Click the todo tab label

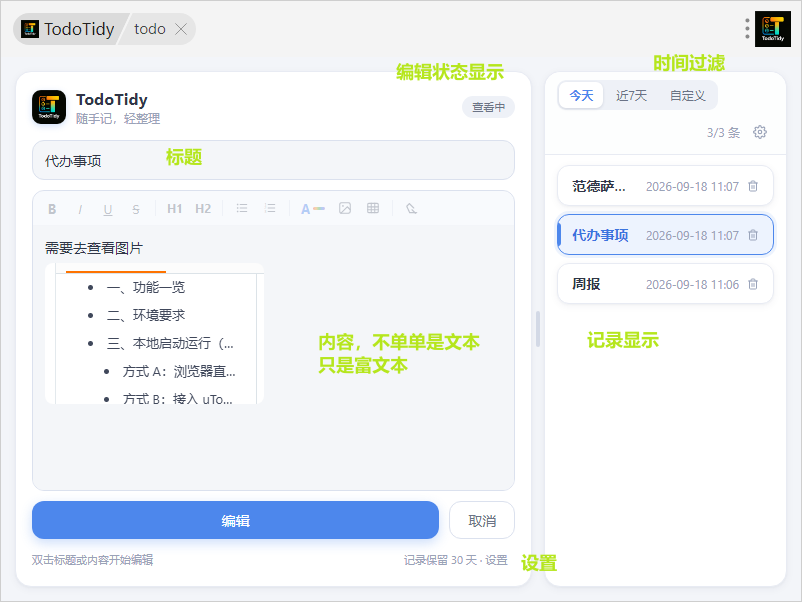pyautogui.click(x=150, y=29)
